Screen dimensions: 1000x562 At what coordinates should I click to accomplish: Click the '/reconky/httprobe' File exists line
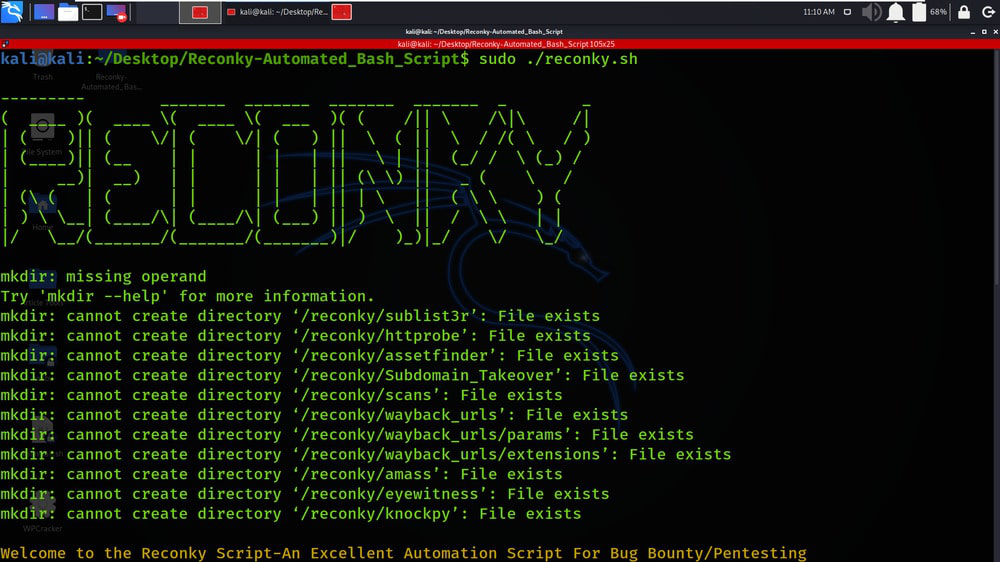tap(295, 336)
